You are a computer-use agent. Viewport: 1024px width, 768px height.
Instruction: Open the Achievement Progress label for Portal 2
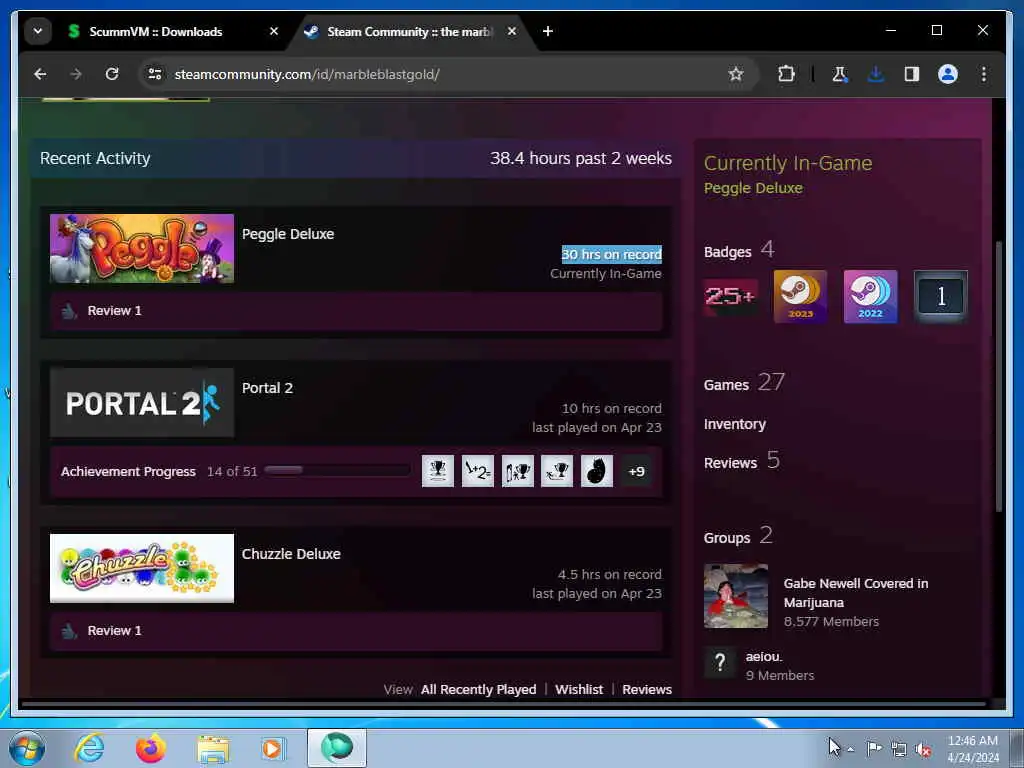[128, 472]
